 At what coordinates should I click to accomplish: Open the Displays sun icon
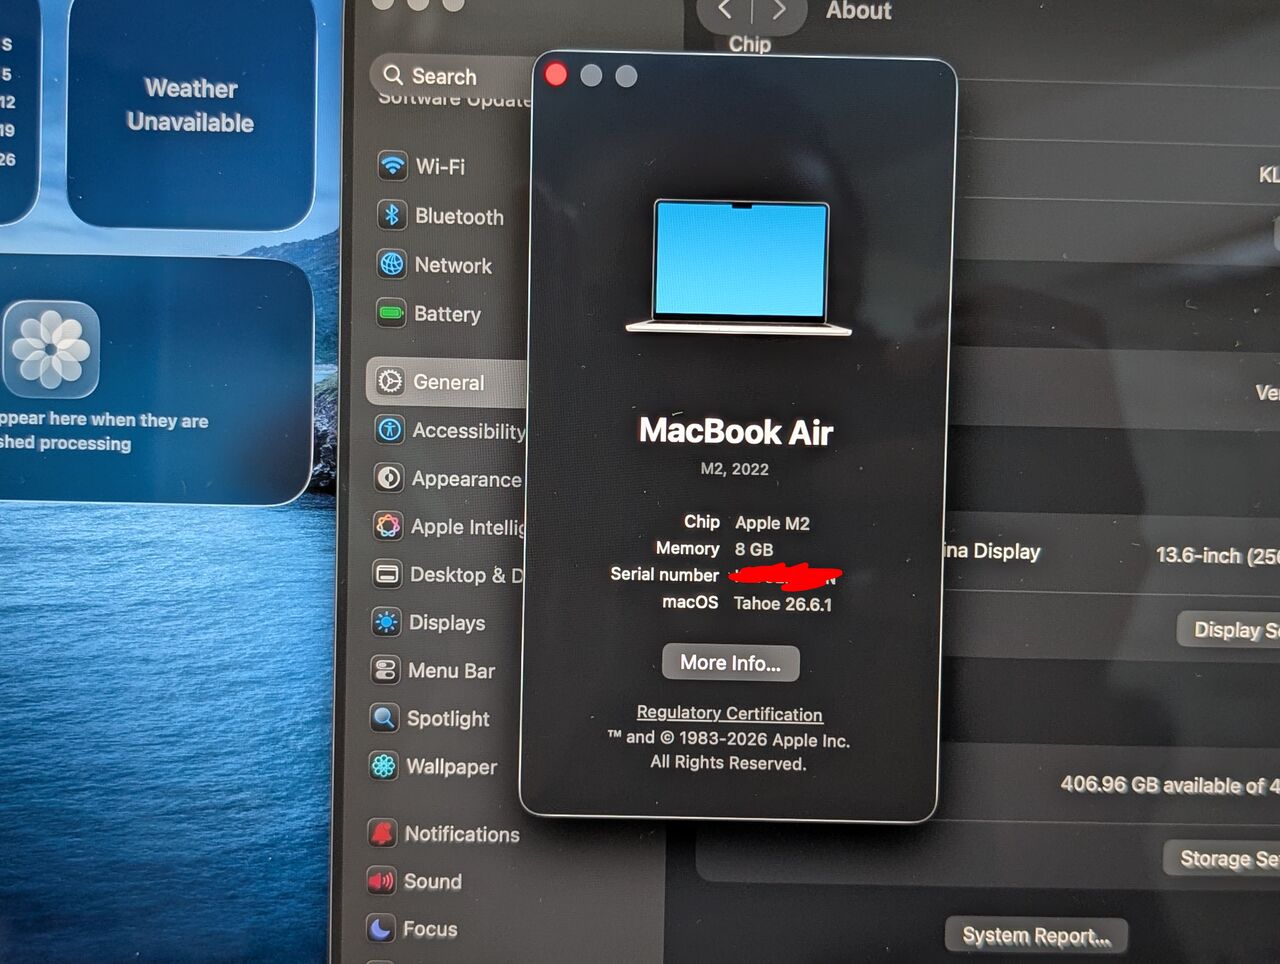[386, 622]
